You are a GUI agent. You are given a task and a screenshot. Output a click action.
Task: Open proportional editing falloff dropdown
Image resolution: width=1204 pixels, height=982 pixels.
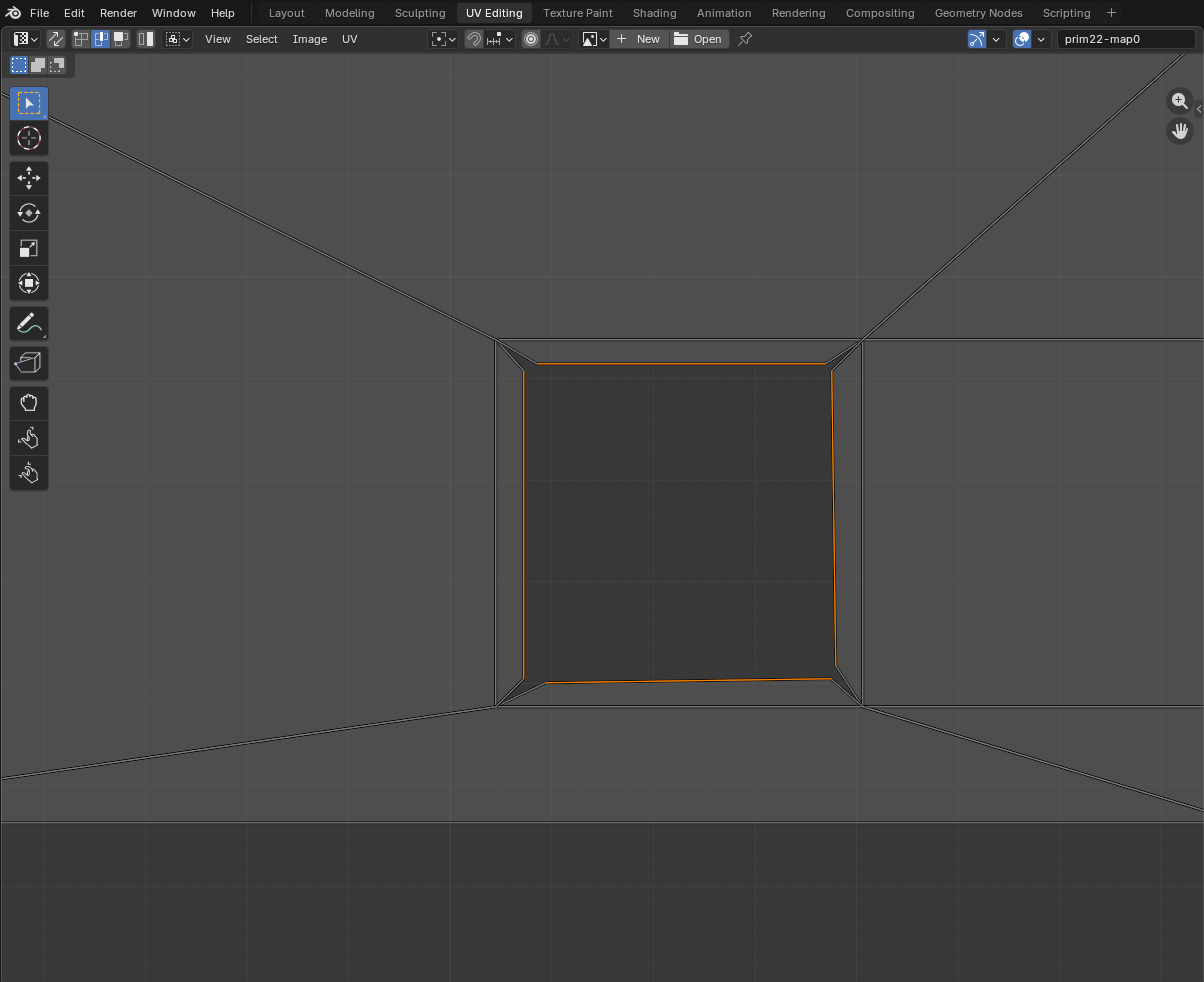pos(557,39)
